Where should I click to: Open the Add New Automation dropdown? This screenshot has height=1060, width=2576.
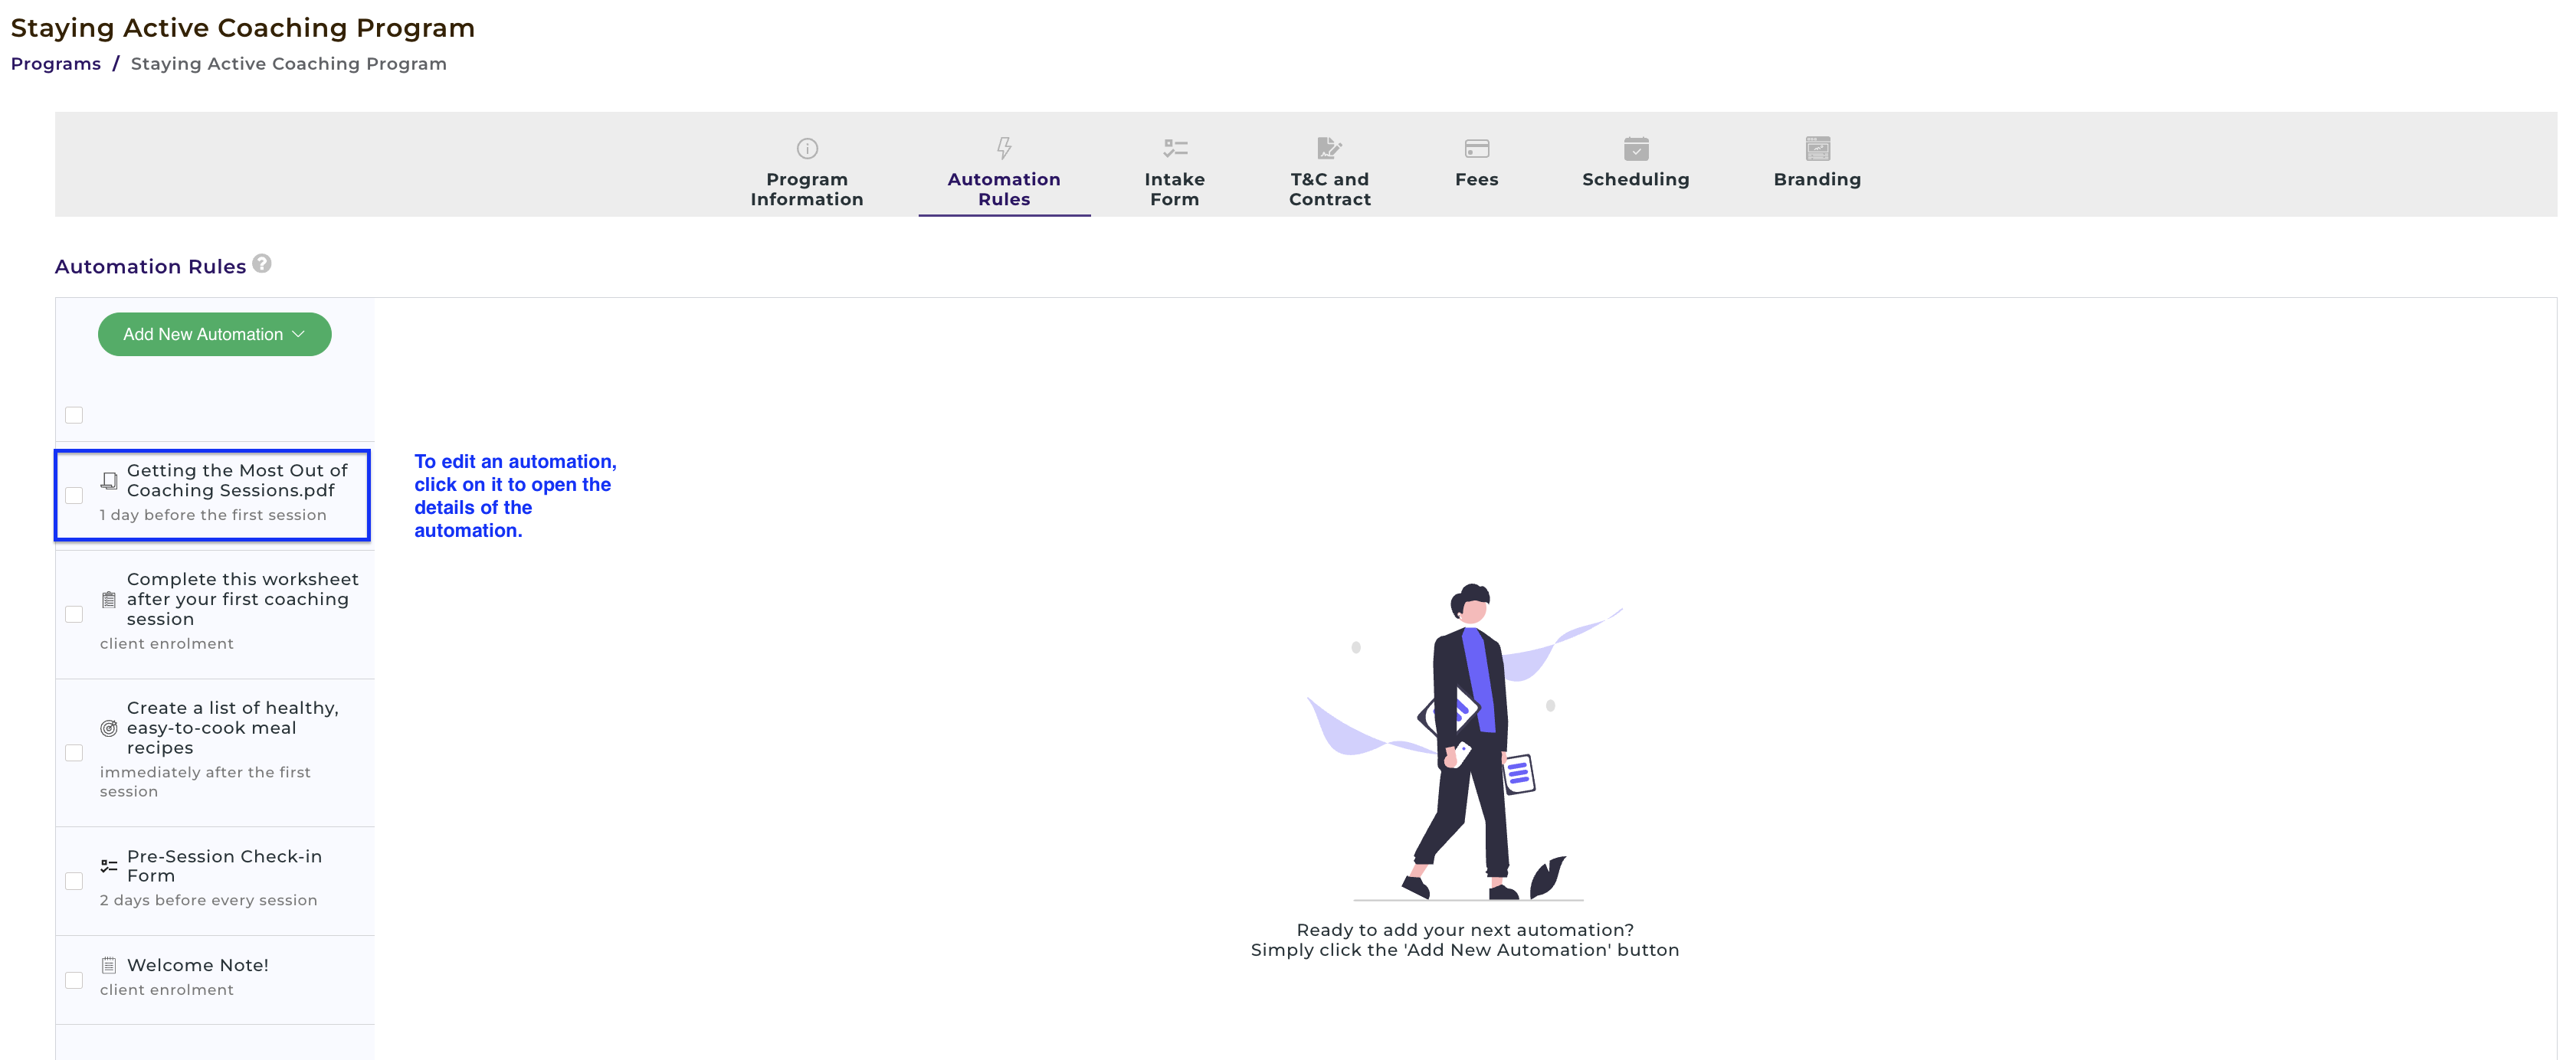(x=215, y=334)
